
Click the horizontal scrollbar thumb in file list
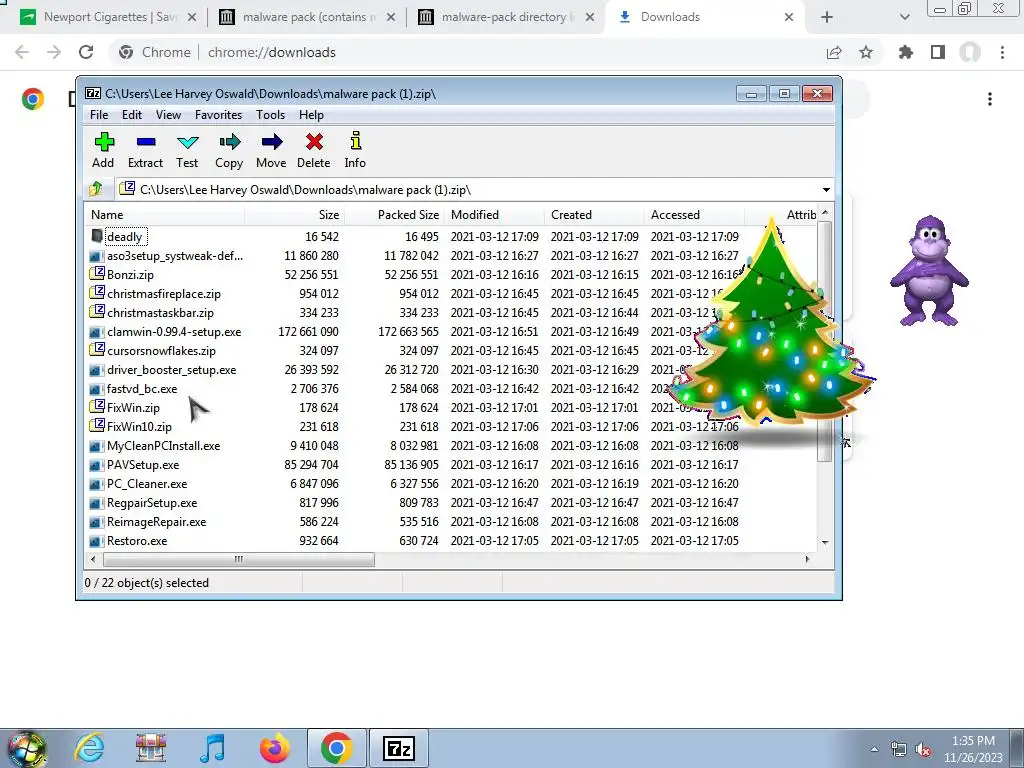pyautogui.click(x=239, y=560)
